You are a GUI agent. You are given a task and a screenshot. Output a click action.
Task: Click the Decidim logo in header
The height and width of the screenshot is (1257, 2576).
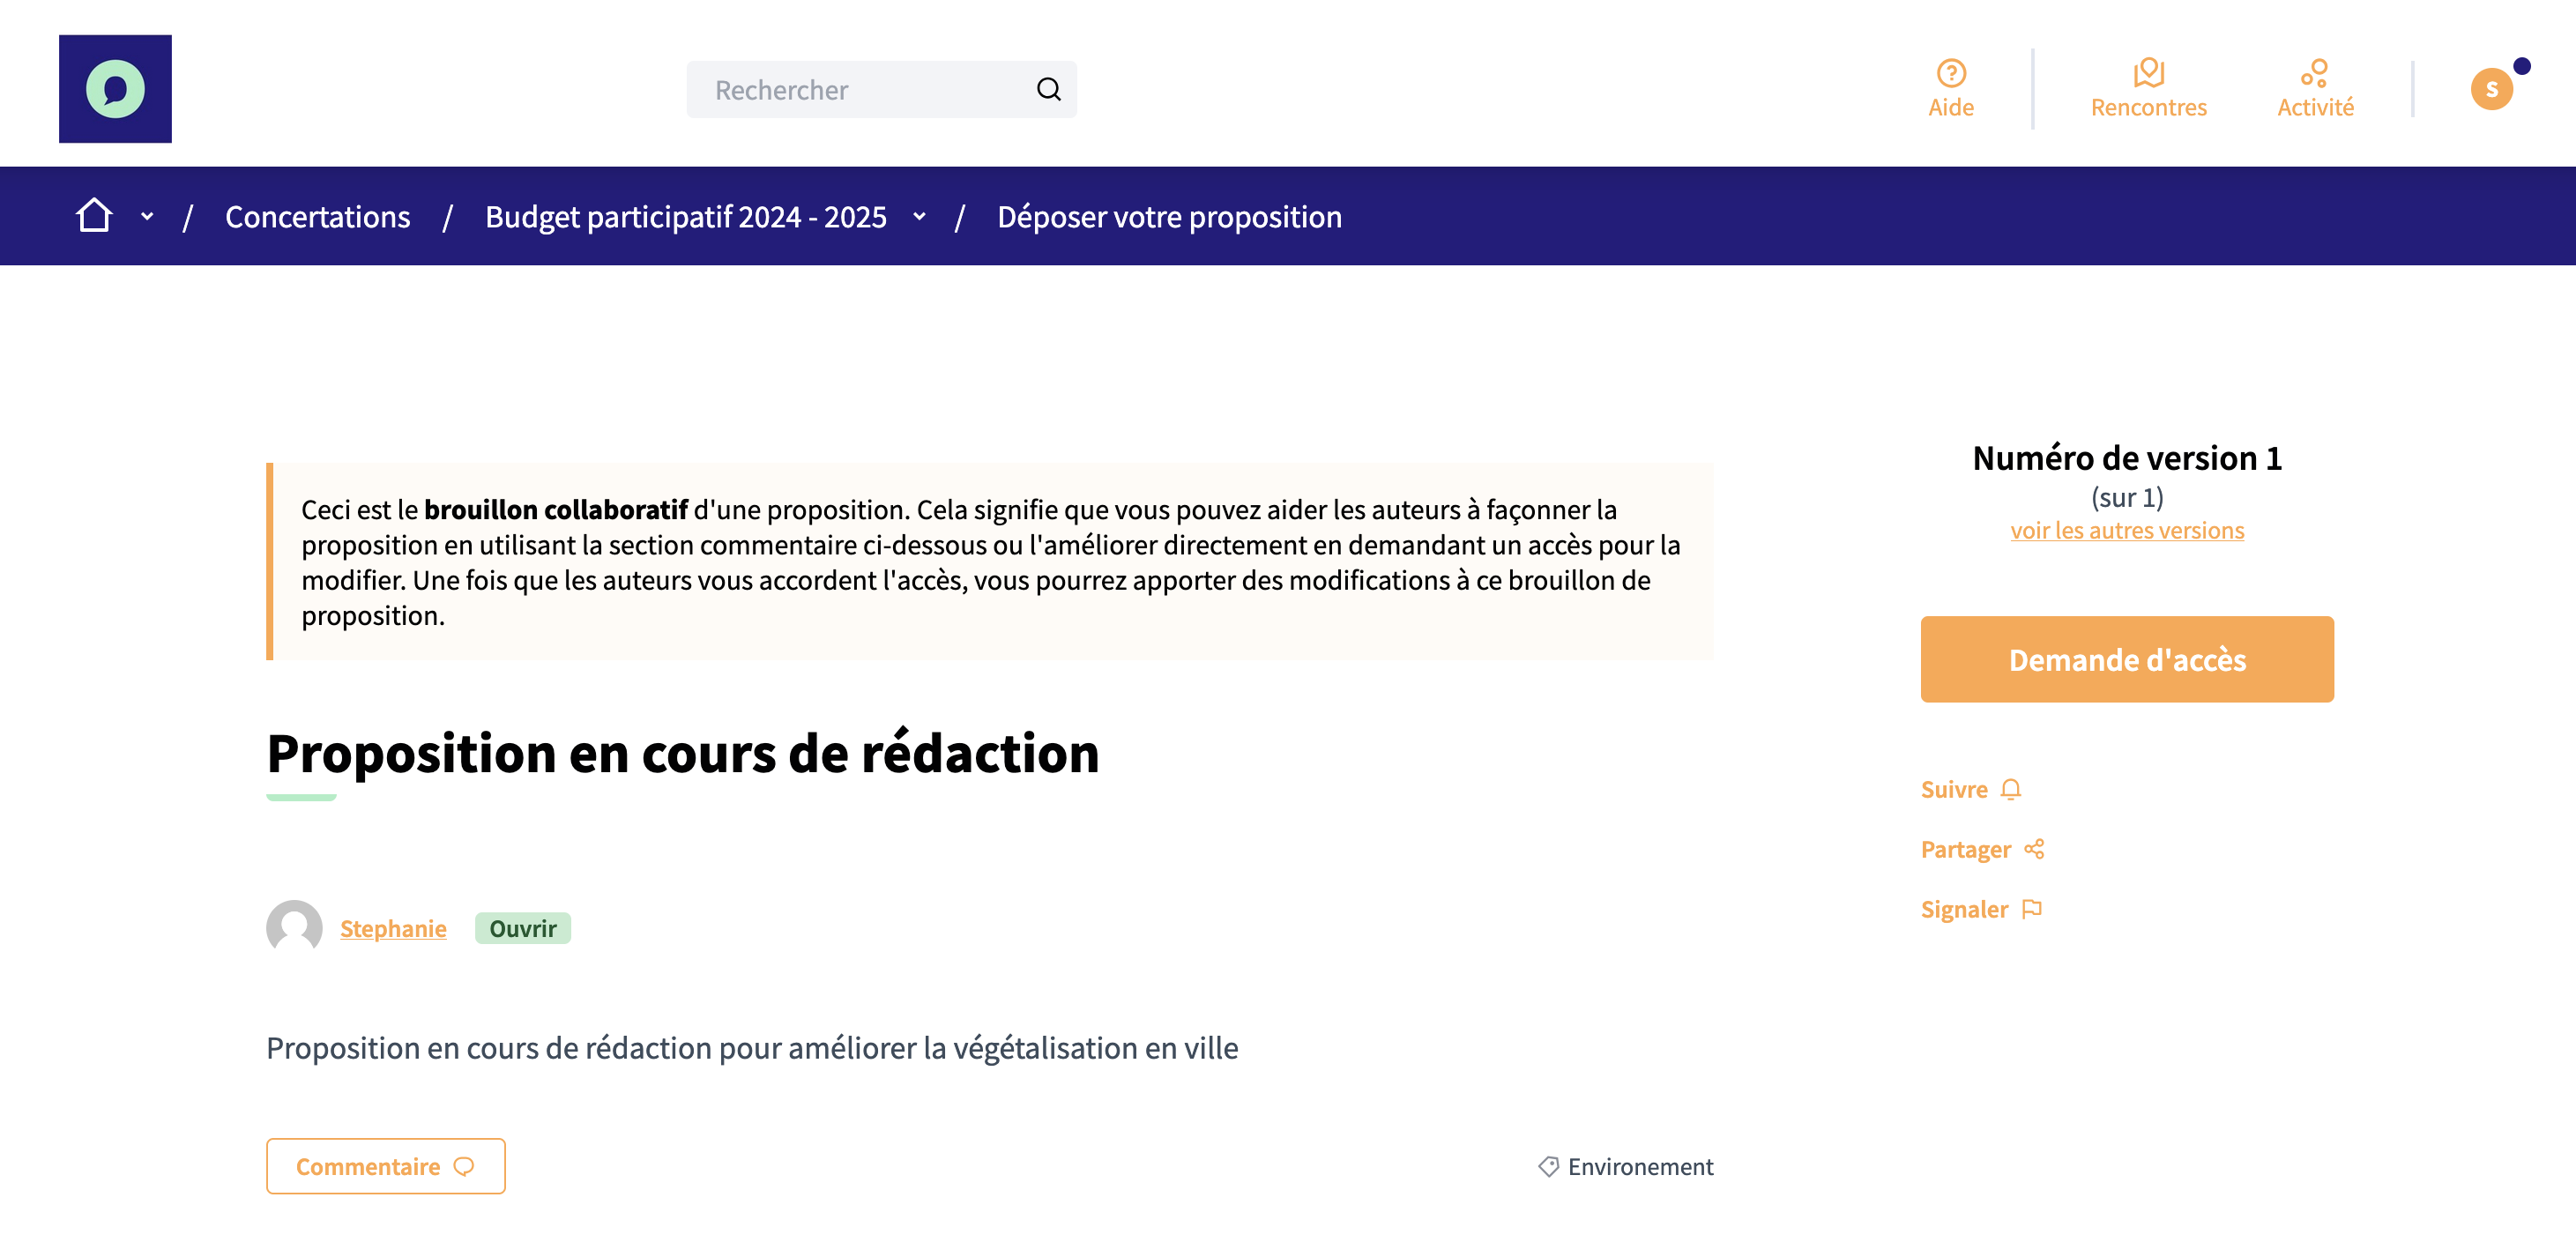tap(115, 89)
